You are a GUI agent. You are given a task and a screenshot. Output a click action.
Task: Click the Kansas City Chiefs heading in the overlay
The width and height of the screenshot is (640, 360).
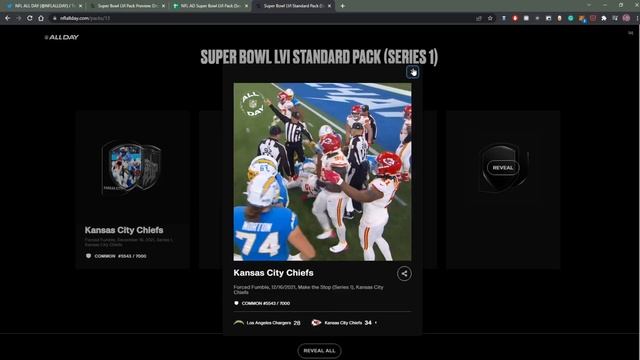coord(273,273)
